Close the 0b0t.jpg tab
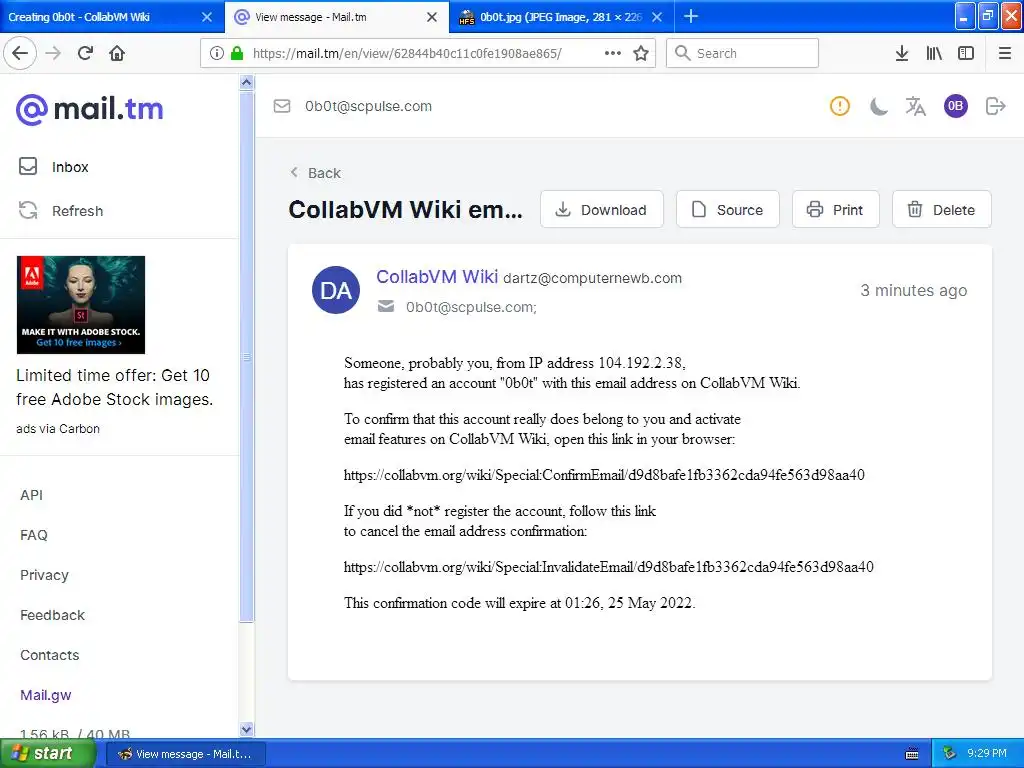This screenshot has width=1024, height=768. [657, 17]
